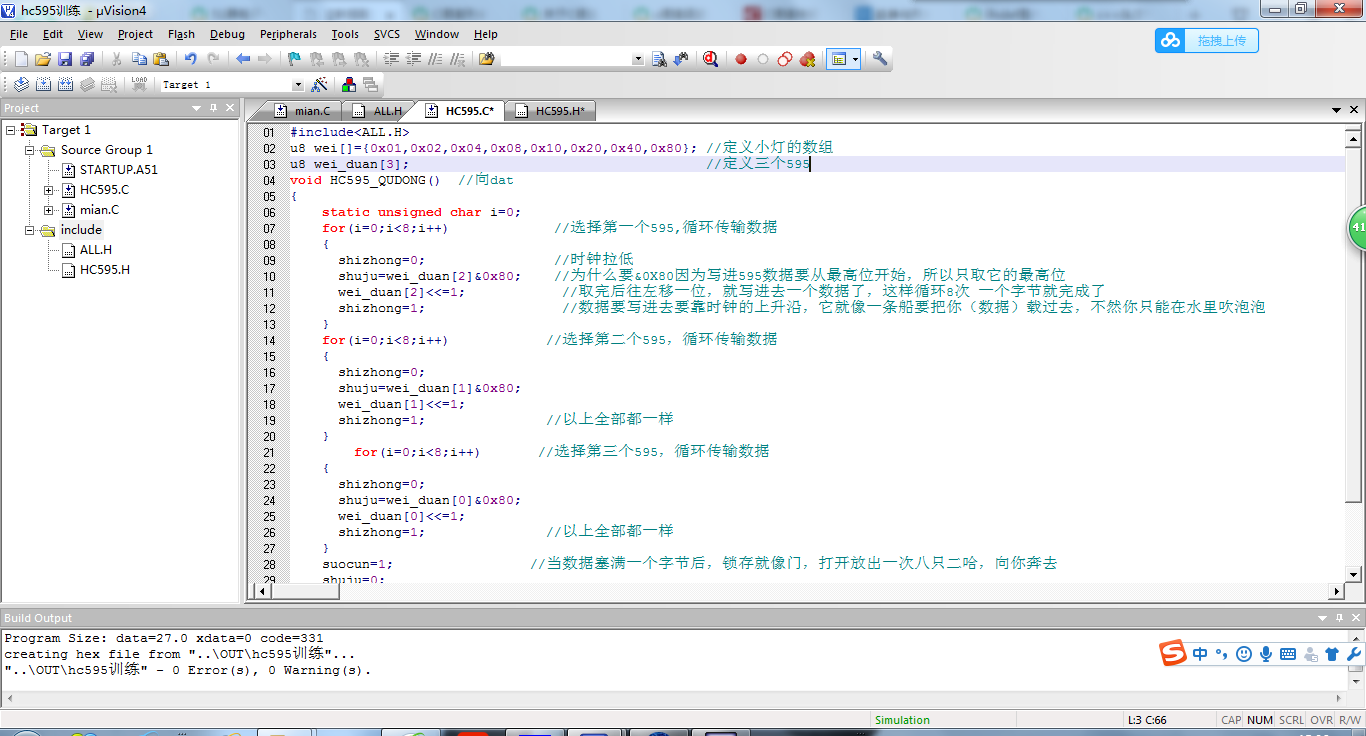
Task: Undo the last edit
Action: 191,59
